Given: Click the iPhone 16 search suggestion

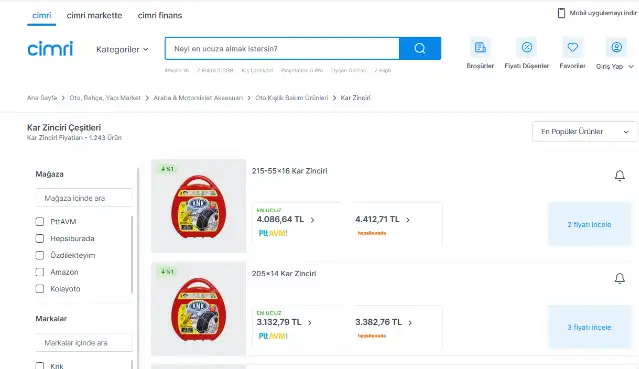Looking at the screenshot, I should 177,71.
